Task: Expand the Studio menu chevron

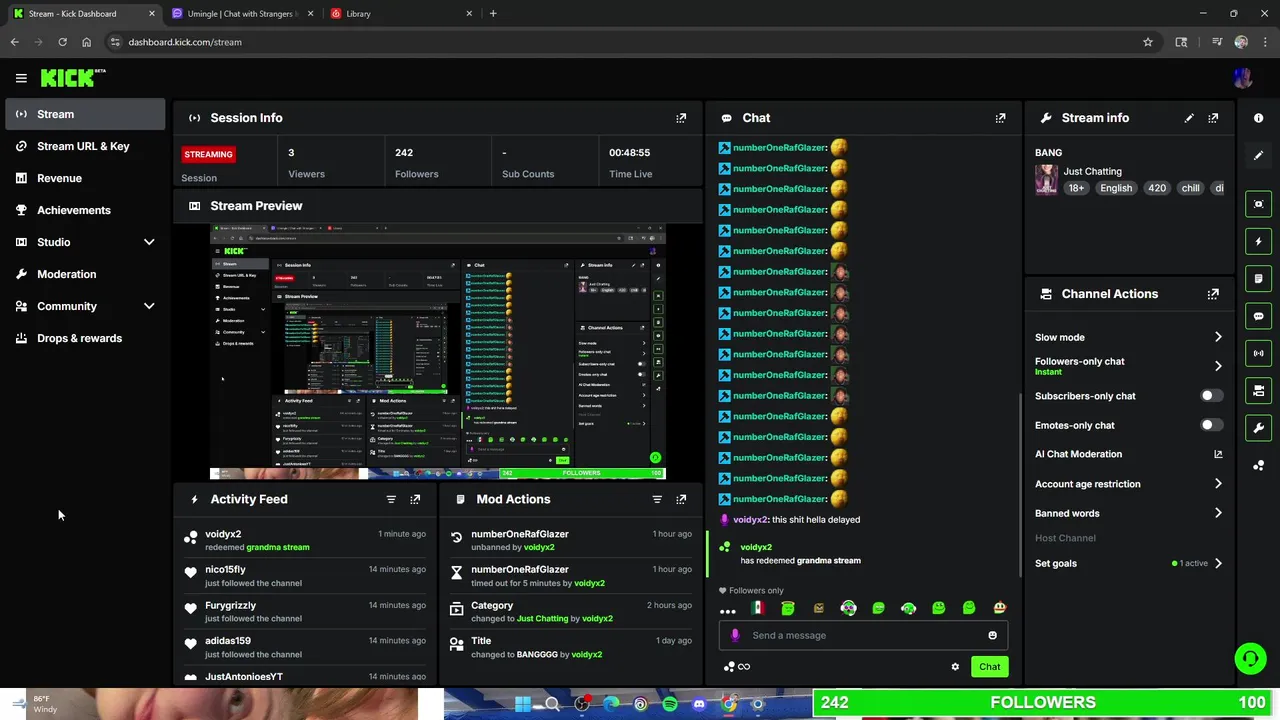Action: (x=149, y=242)
